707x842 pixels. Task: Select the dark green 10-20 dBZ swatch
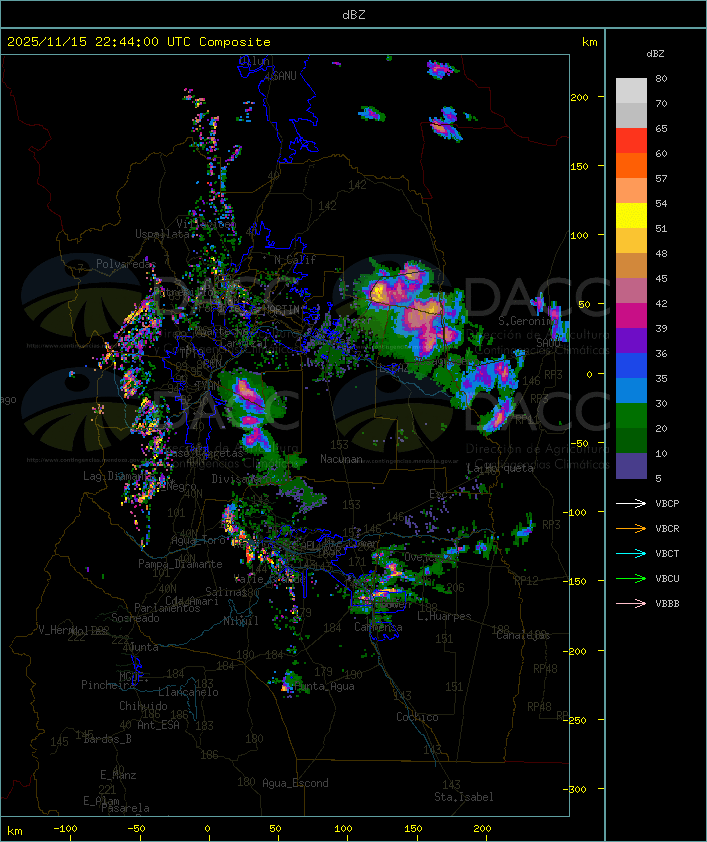(x=631, y=440)
